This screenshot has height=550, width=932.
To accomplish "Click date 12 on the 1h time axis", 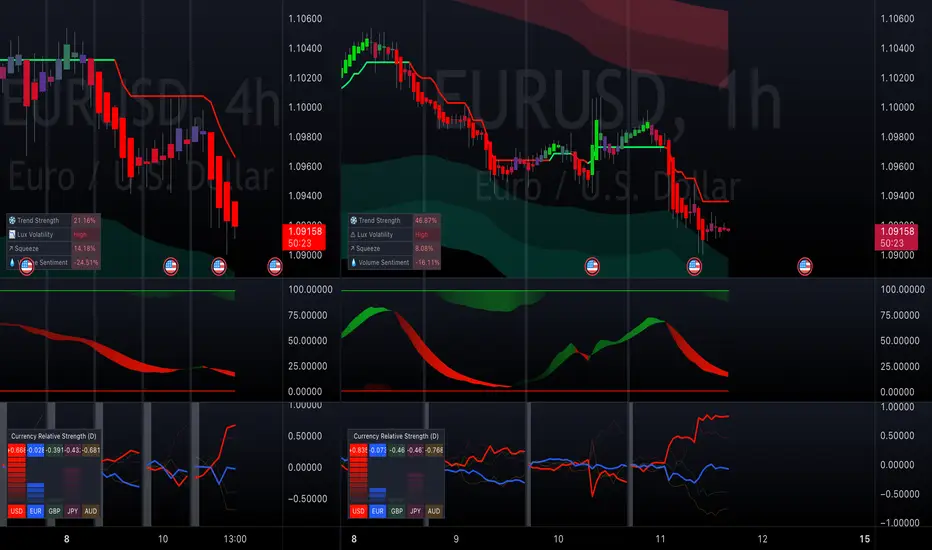I will (763, 539).
